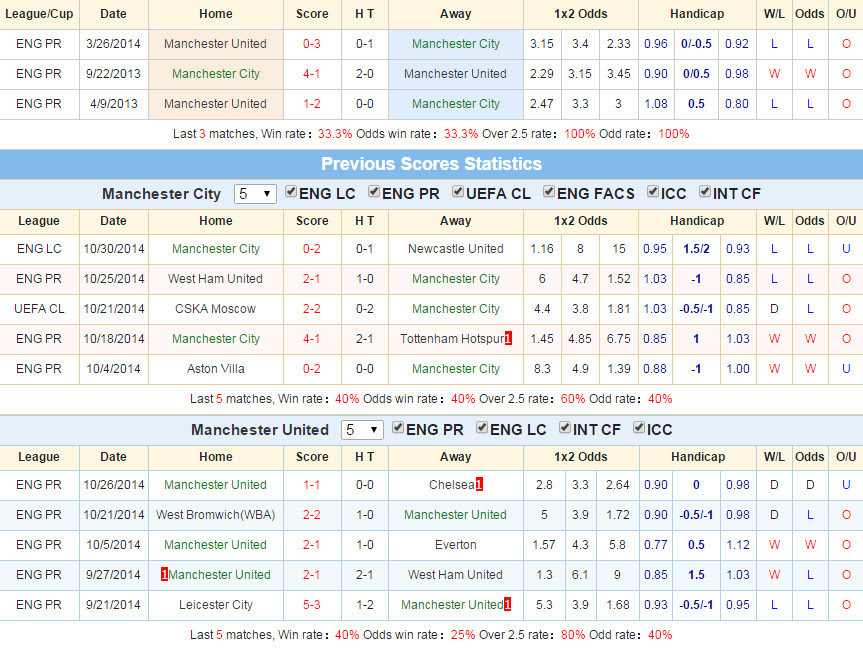Click date 10/30/2014 cell
The image size is (863, 649).
(114, 249)
